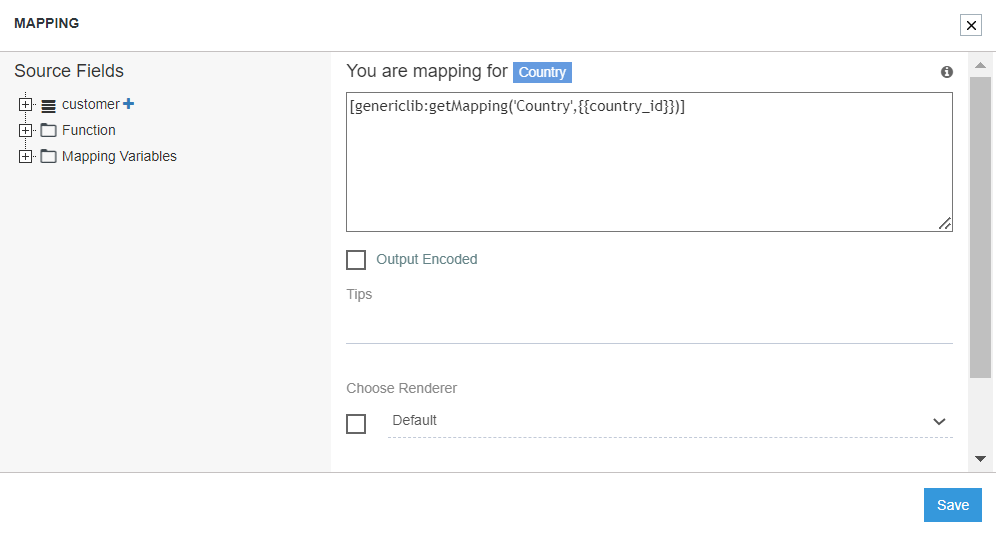Click the Function folder icon
The width and height of the screenshot is (996, 536).
click(x=48, y=130)
